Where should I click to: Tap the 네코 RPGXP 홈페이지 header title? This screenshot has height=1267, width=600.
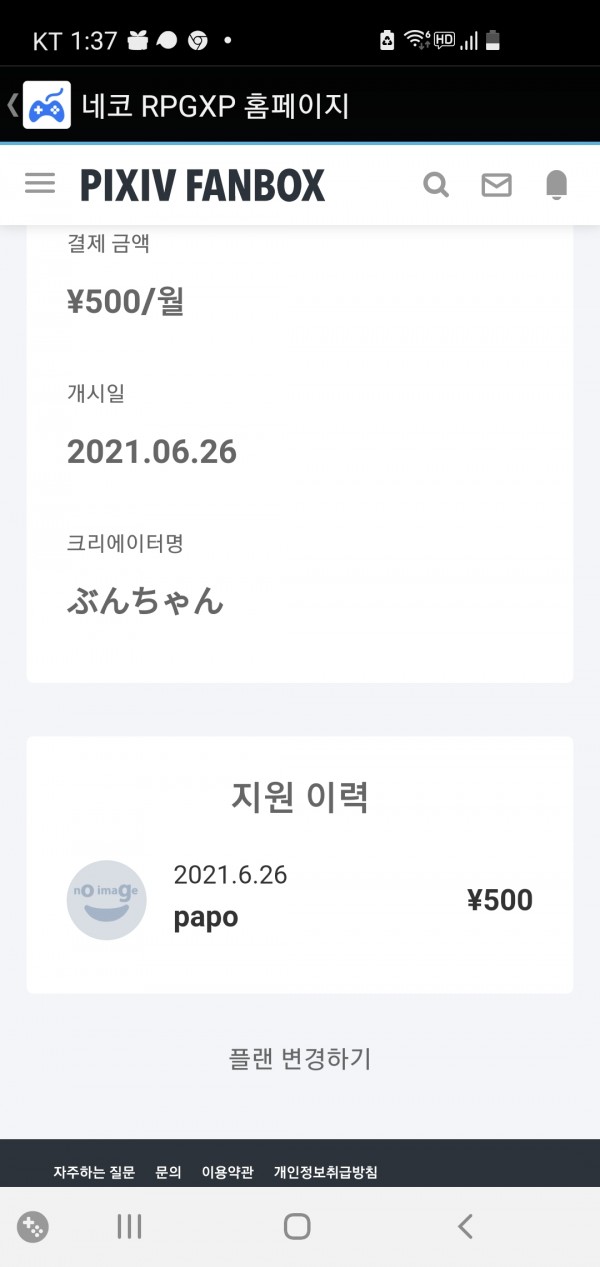point(216,105)
